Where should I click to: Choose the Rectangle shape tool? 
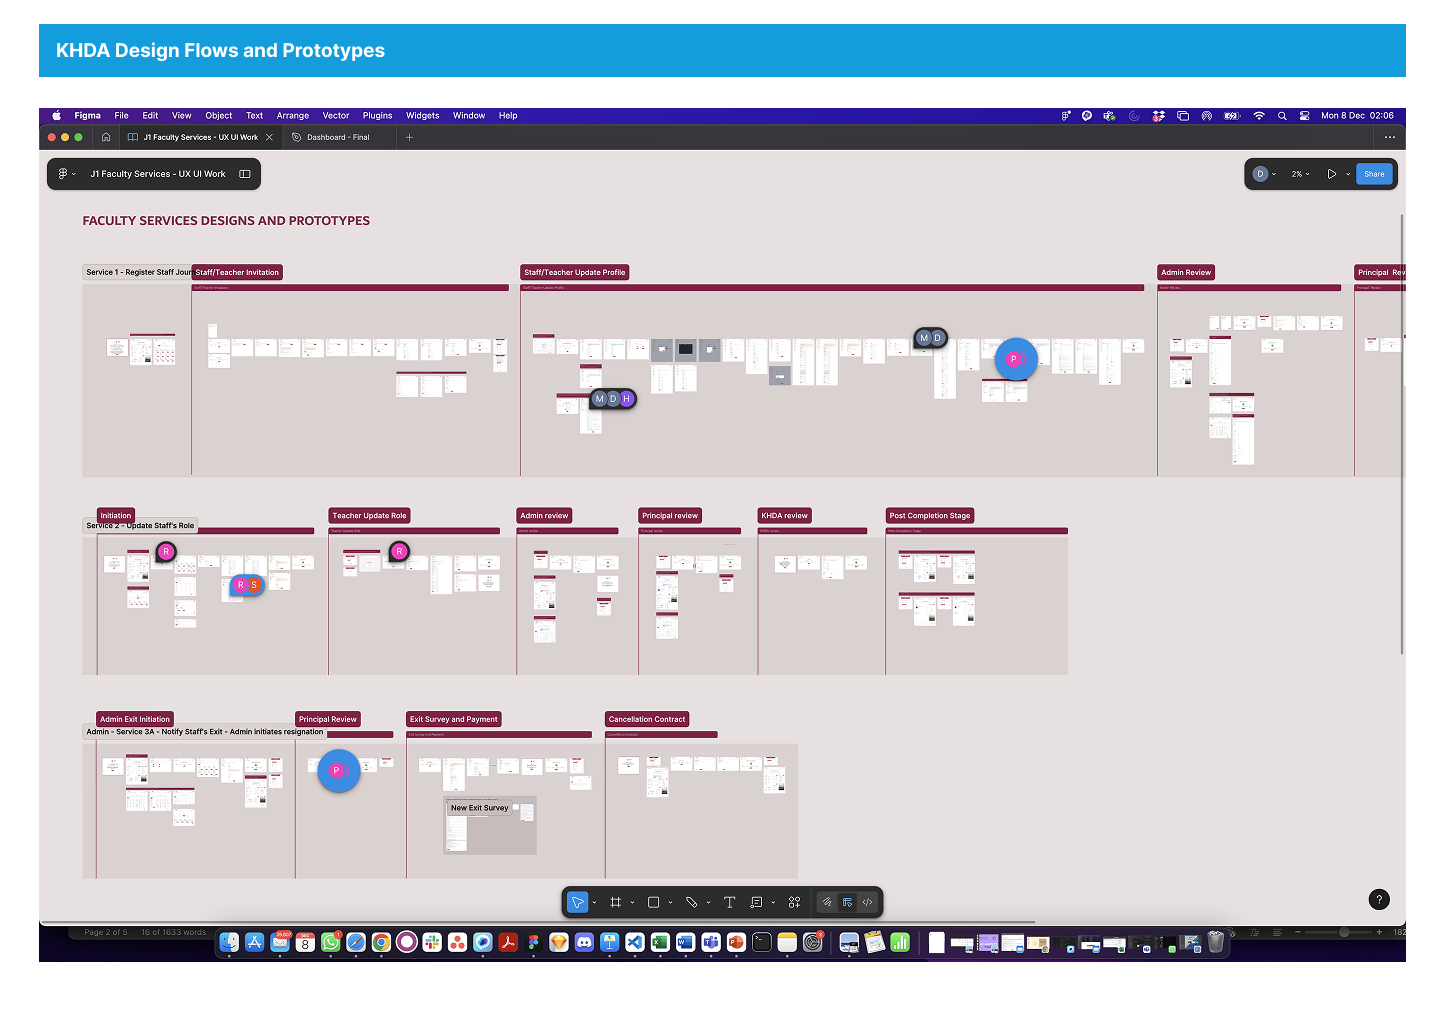pos(653,902)
